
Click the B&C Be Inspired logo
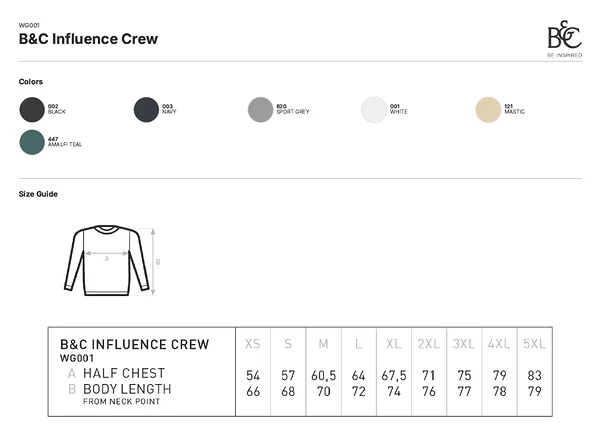(x=564, y=39)
